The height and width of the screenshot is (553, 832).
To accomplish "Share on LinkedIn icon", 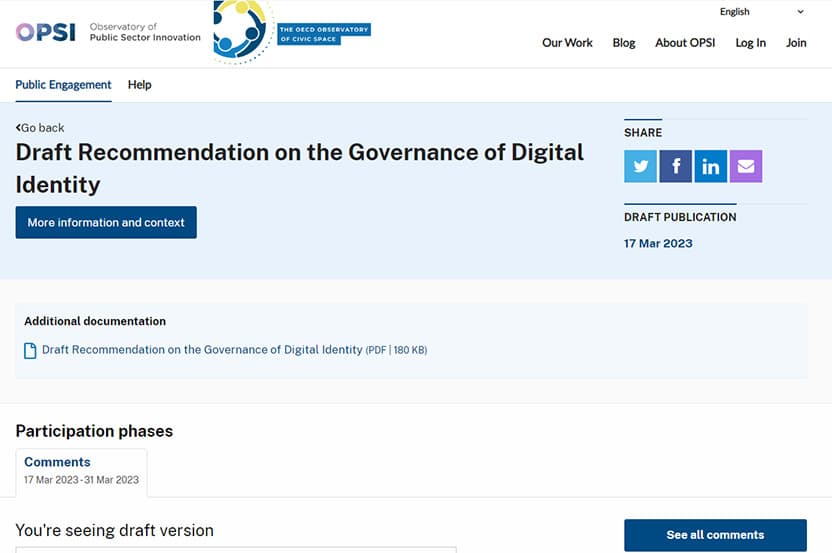I will click(710, 167).
